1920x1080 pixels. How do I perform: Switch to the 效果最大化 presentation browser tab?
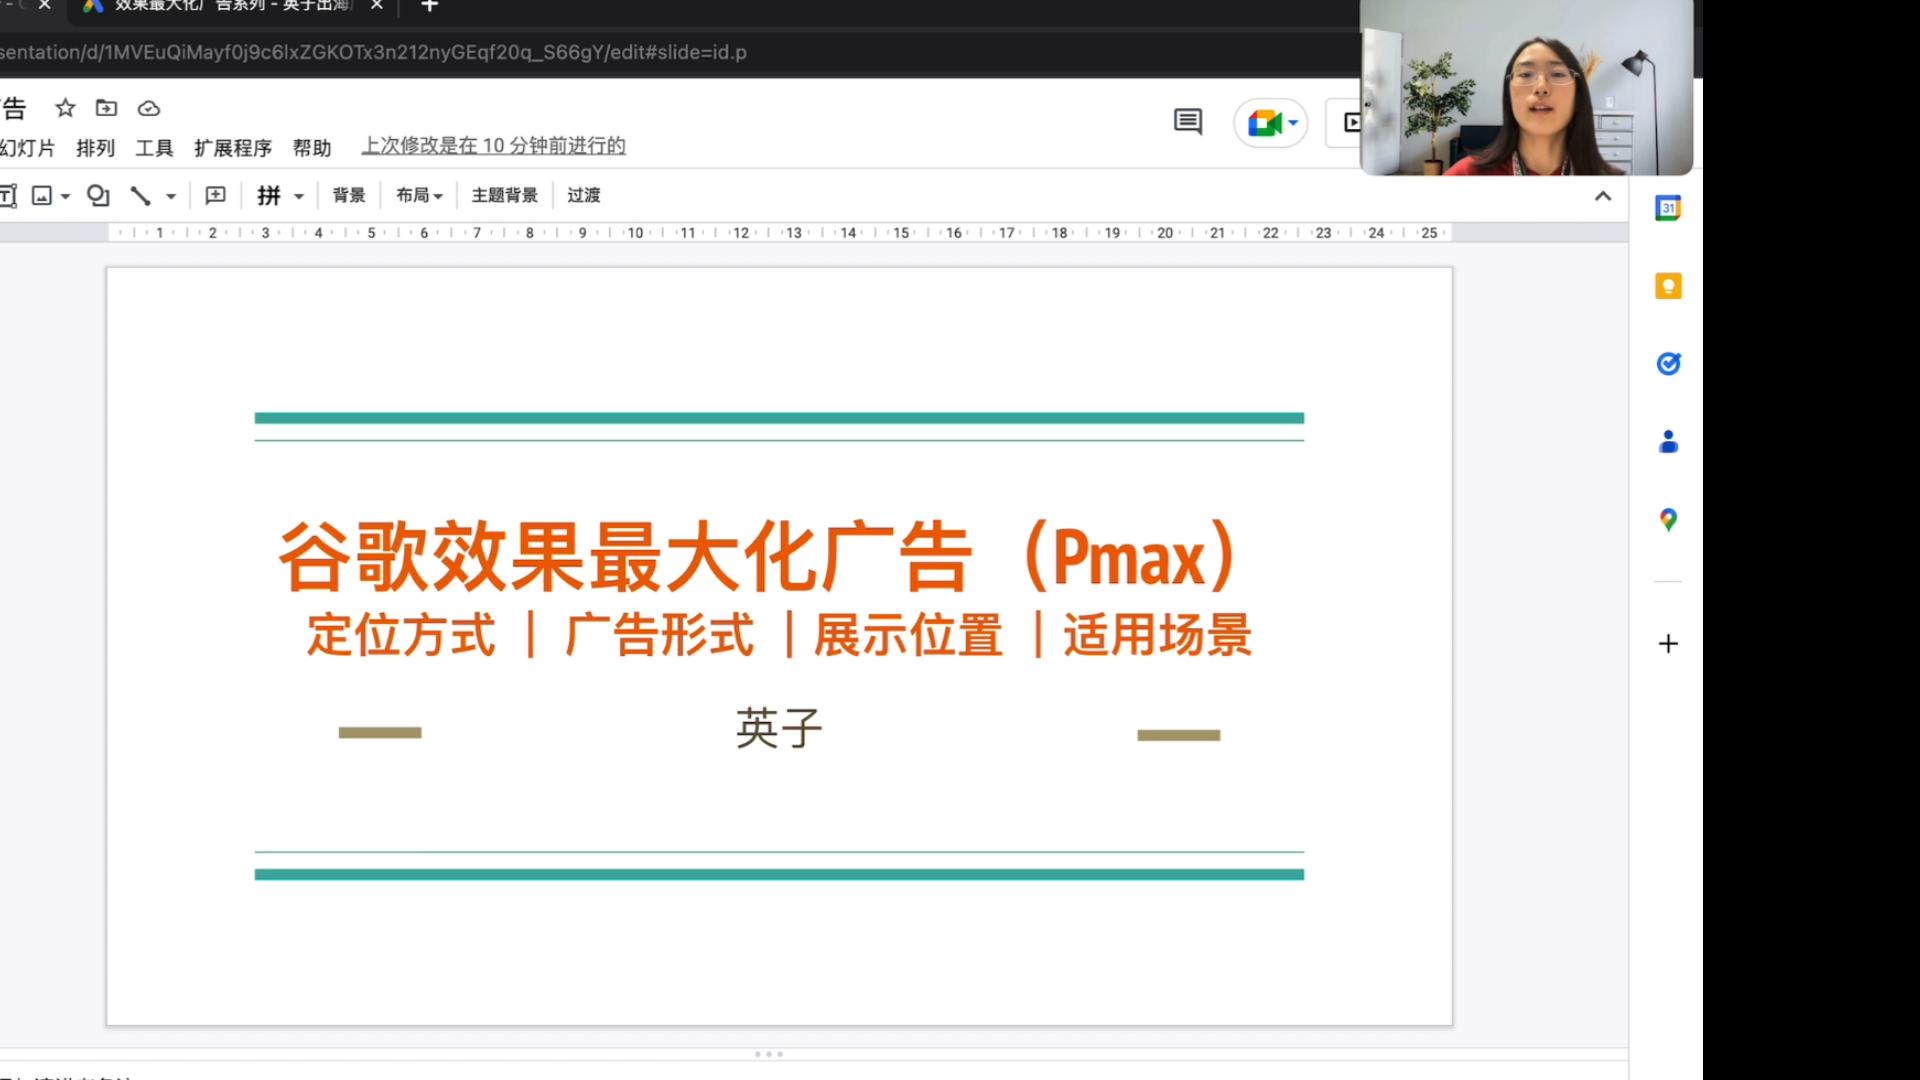[230, 6]
